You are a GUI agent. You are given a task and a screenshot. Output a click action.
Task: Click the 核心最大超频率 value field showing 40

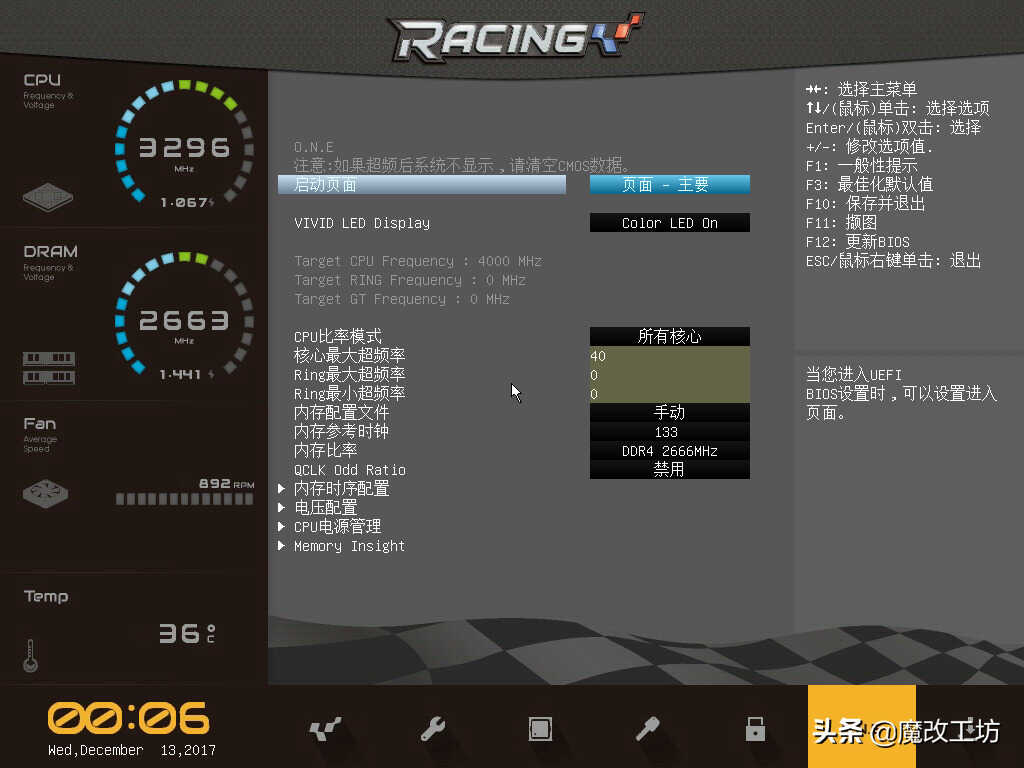pos(669,356)
